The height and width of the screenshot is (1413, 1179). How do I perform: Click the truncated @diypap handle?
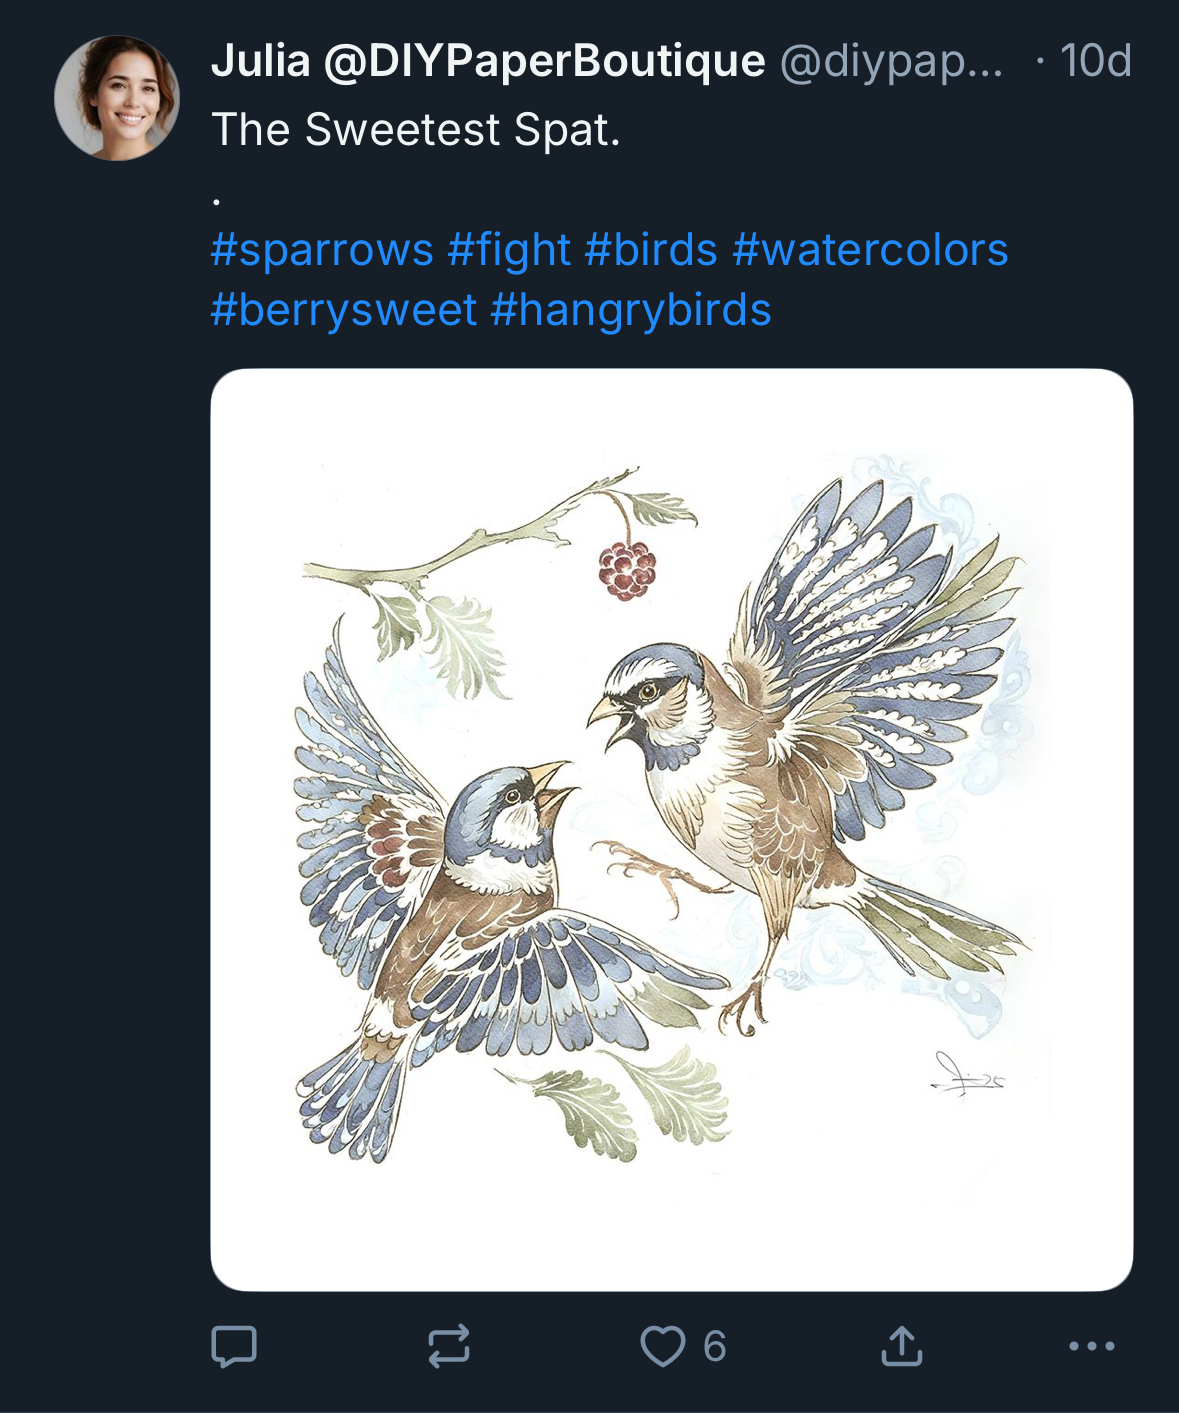890,62
